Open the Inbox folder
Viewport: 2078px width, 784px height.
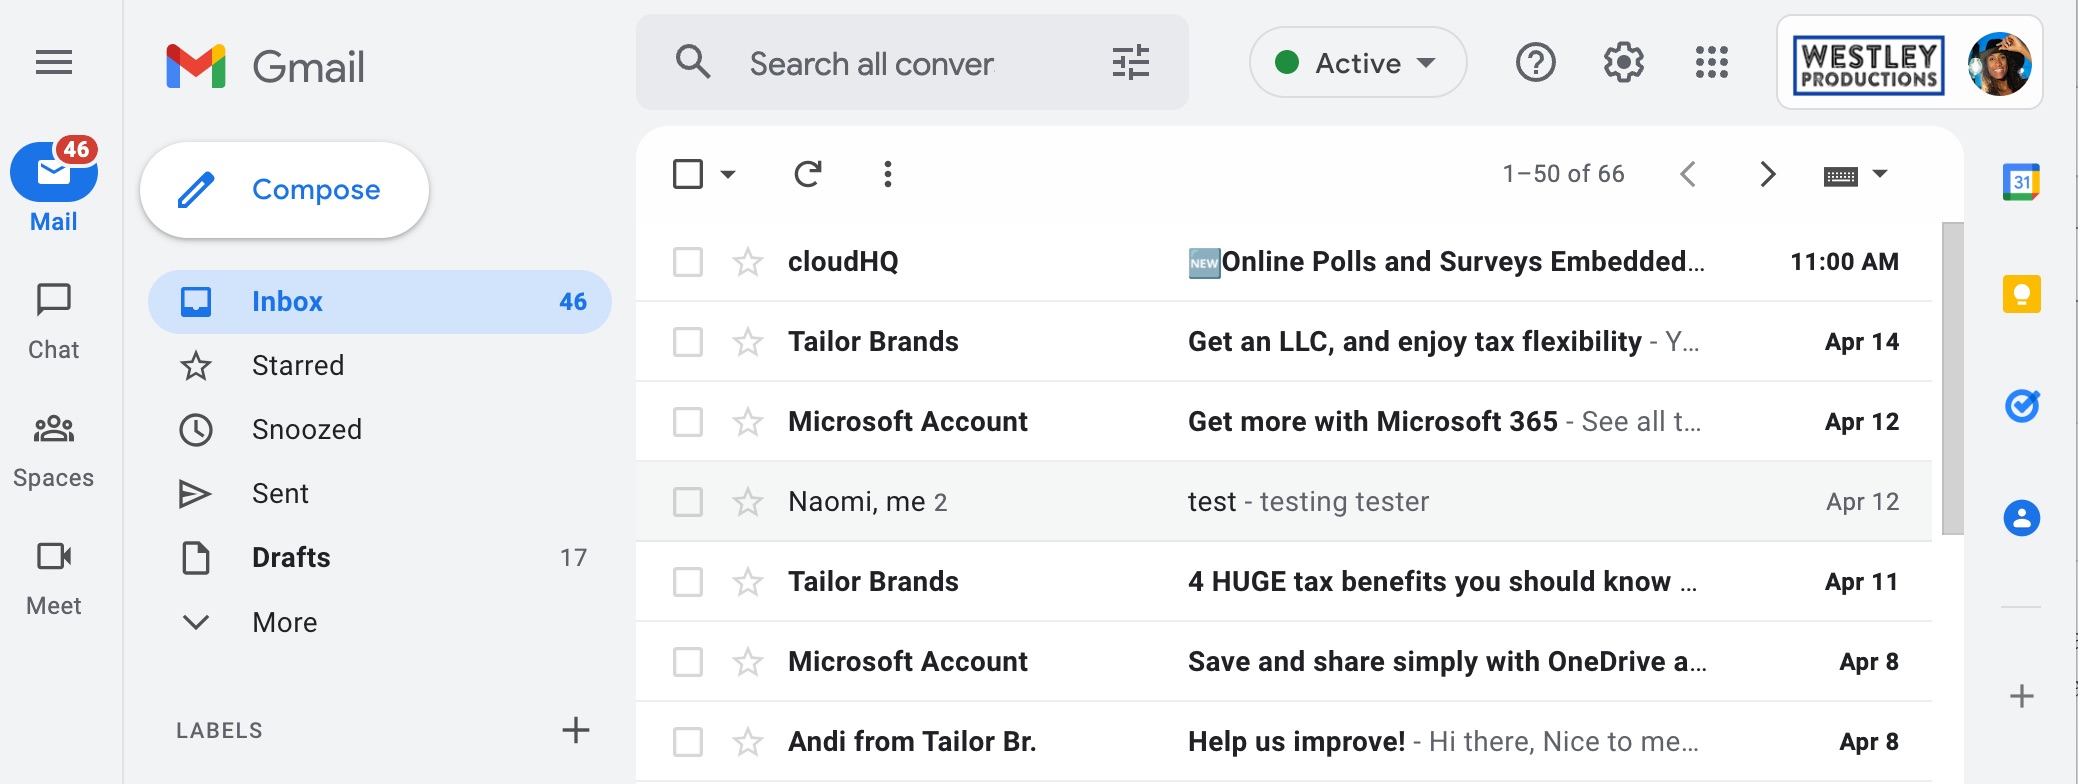380,302
